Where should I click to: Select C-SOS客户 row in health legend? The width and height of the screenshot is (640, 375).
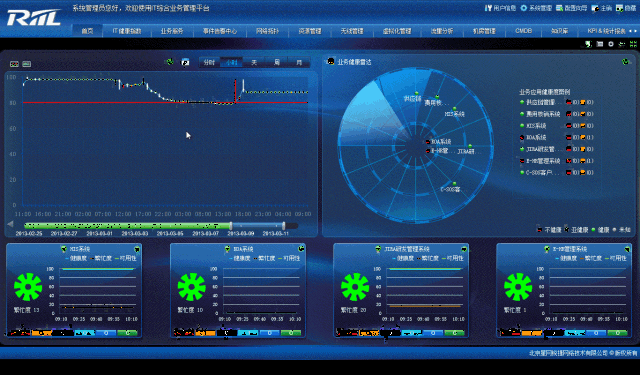point(557,173)
